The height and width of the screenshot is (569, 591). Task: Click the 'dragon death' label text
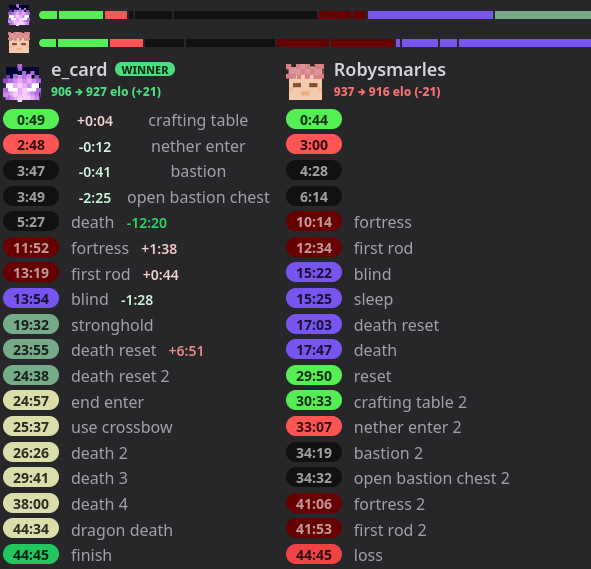click(x=122, y=530)
